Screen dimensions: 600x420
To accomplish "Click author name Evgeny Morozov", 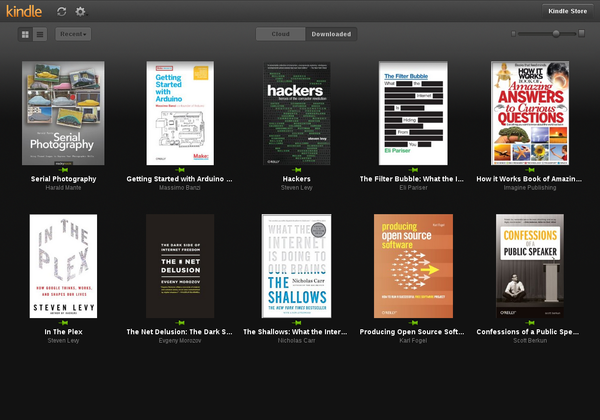I will (x=180, y=340).
